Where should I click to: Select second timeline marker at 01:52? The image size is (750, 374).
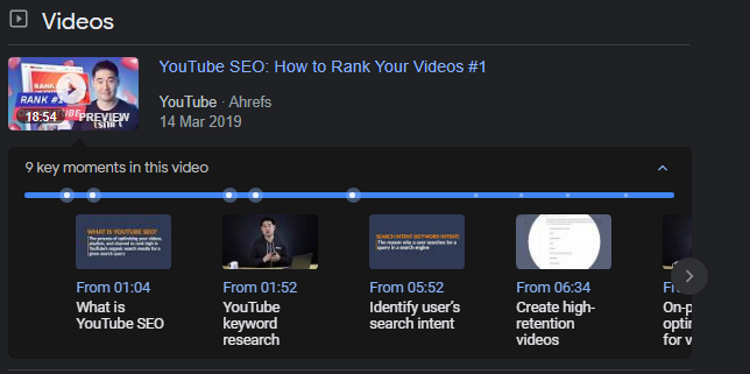[93, 195]
